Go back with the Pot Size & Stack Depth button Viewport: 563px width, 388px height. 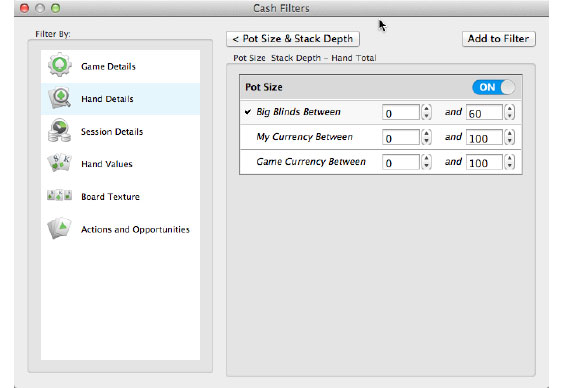click(293, 39)
